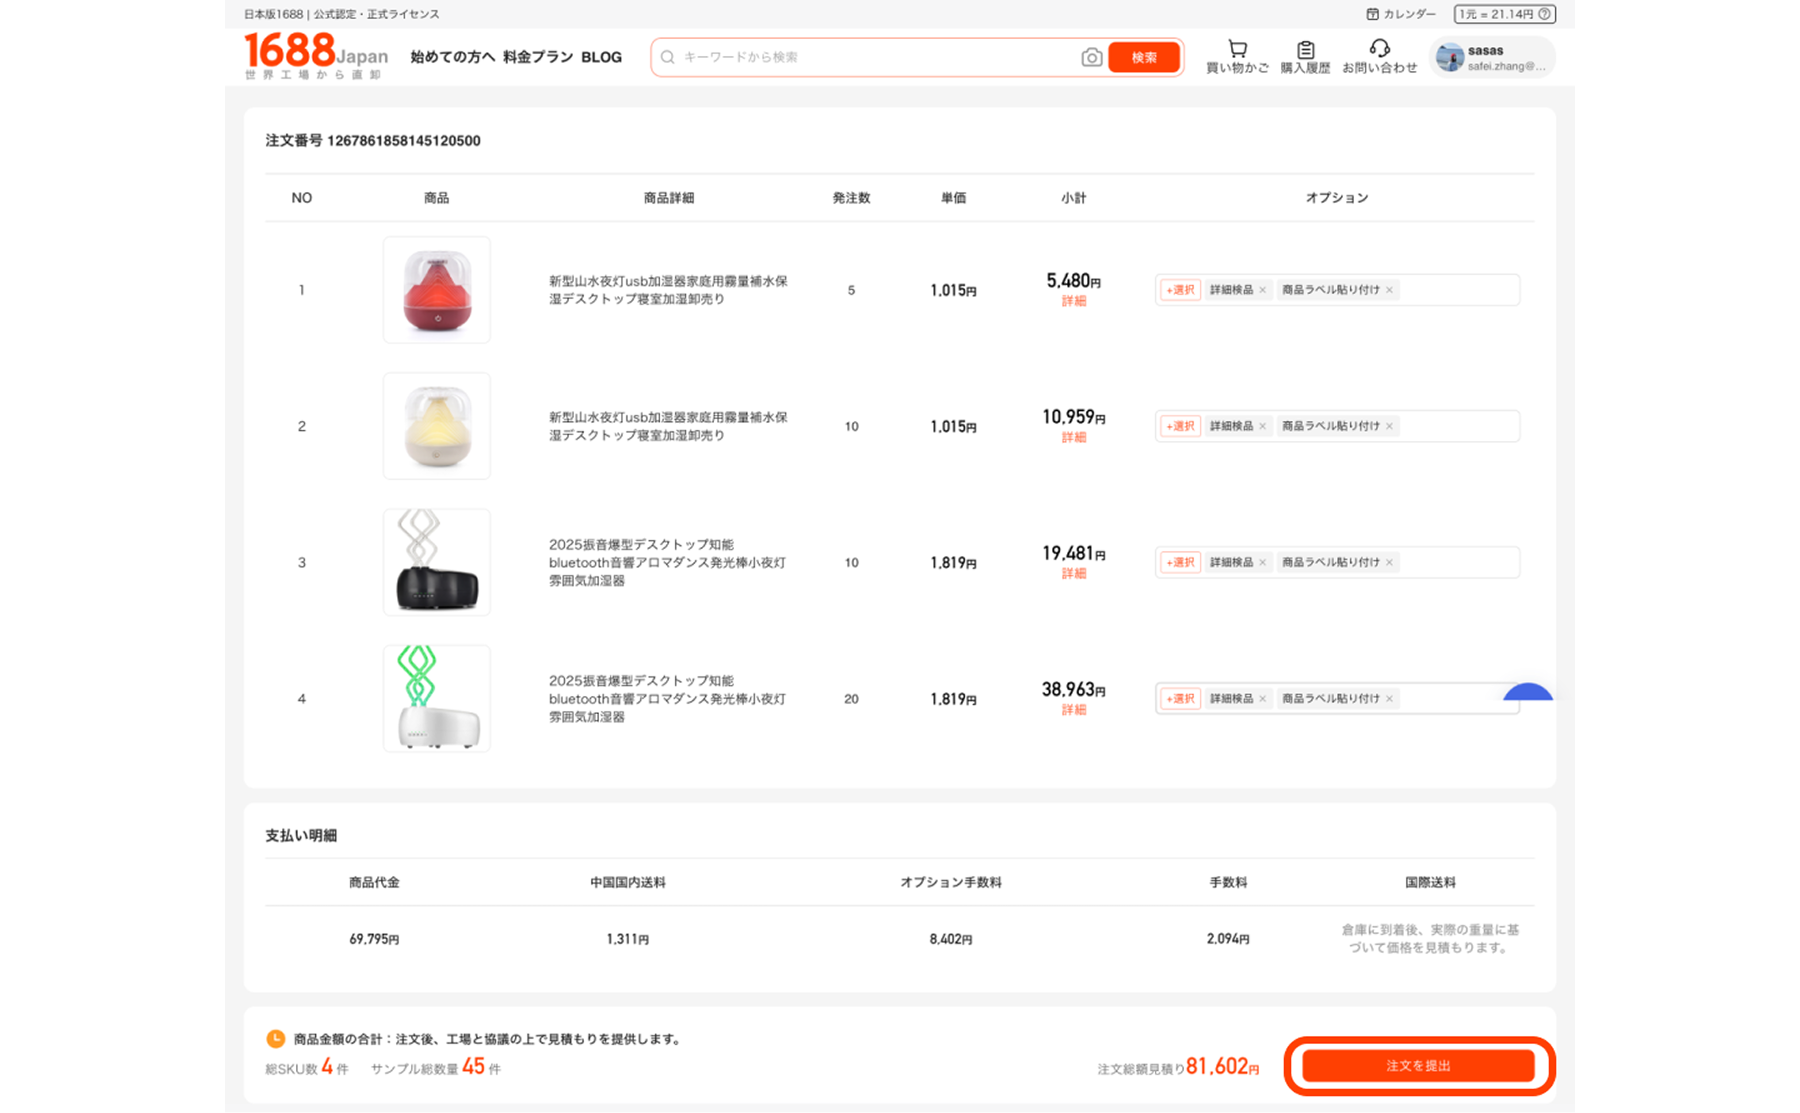This screenshot has width=1800, height=1113.
Task: Click the exchange rate help icon
Action: click(1544, 14)
